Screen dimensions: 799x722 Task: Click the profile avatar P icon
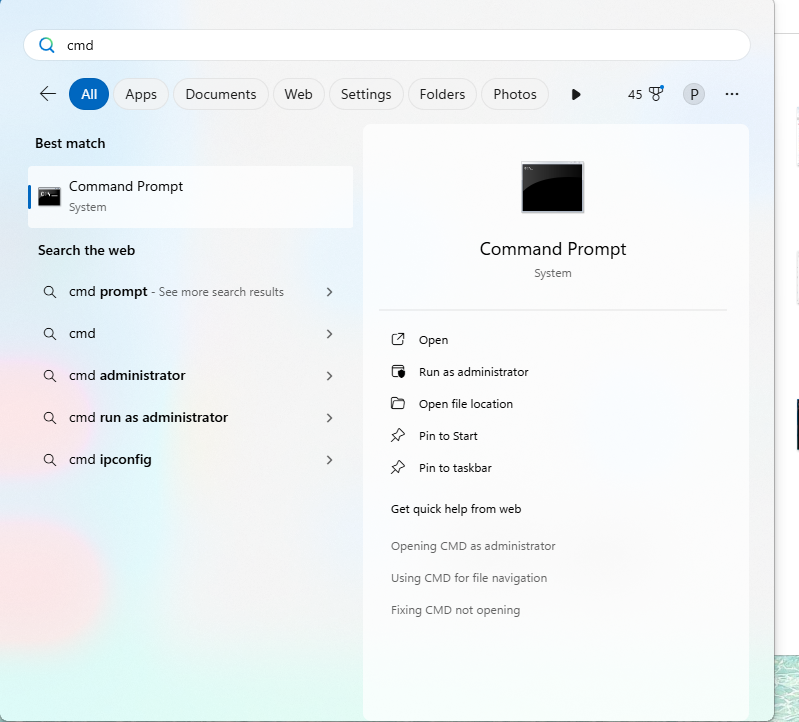click(693, 94)
